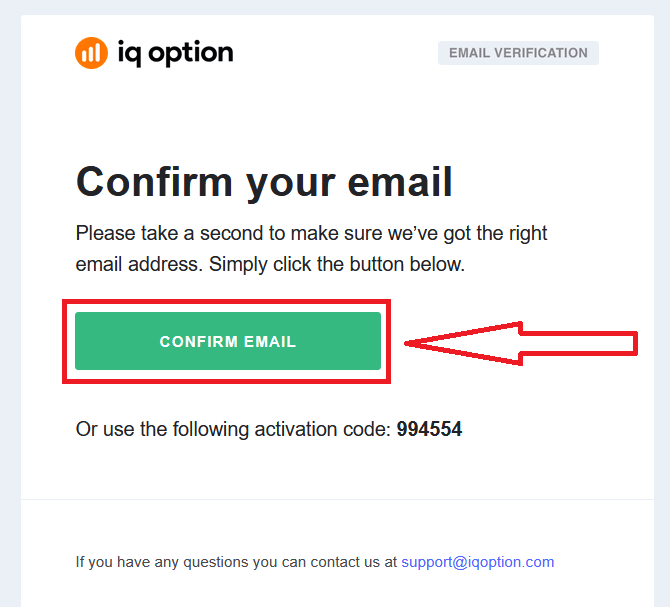670x607 pixels.
Task: Click the line starting "Please take a second"
Action: point(311,234)
